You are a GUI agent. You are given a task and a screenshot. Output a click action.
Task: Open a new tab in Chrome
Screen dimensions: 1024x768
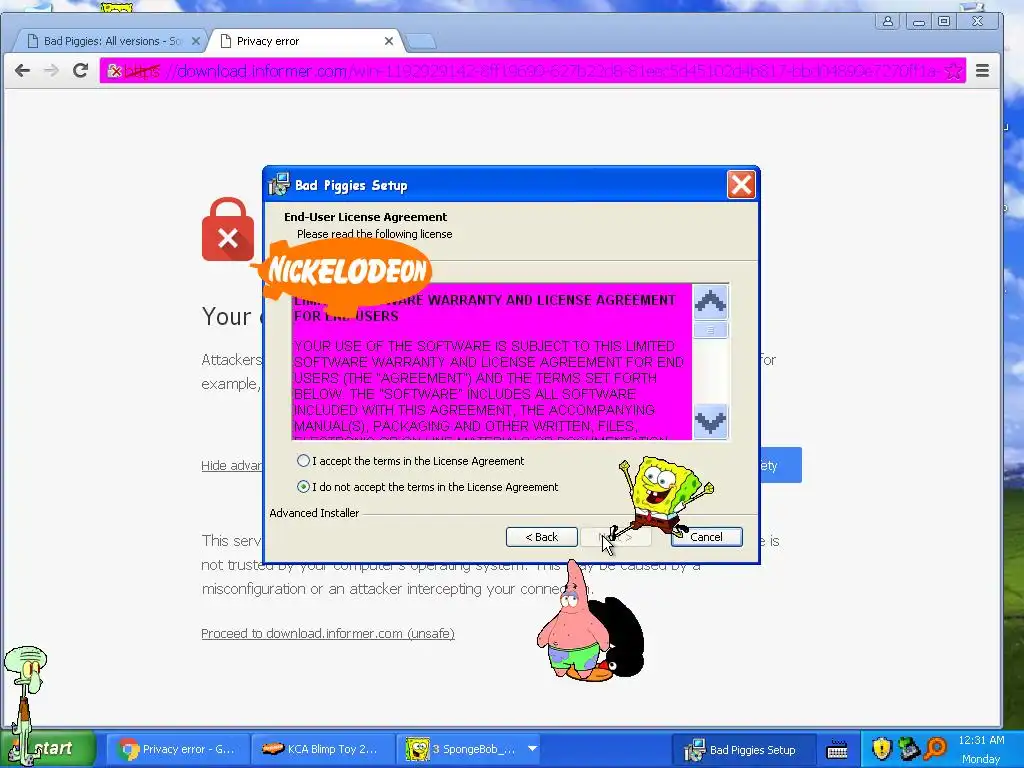coord(421,42)
